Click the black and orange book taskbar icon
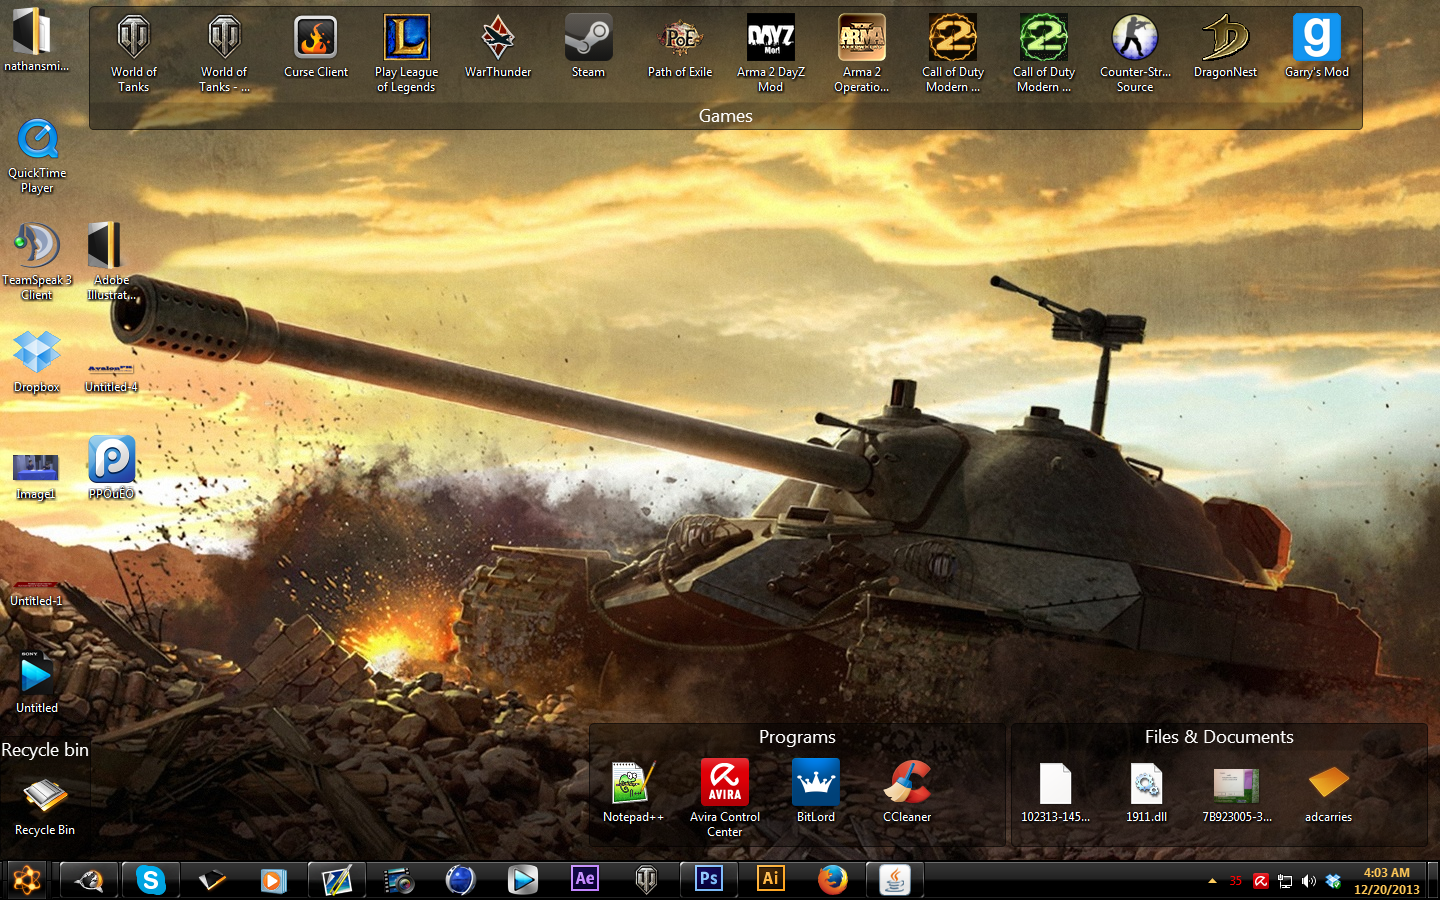The width and height of the screenshot is (1440, 900). click(x=212, y=880)
